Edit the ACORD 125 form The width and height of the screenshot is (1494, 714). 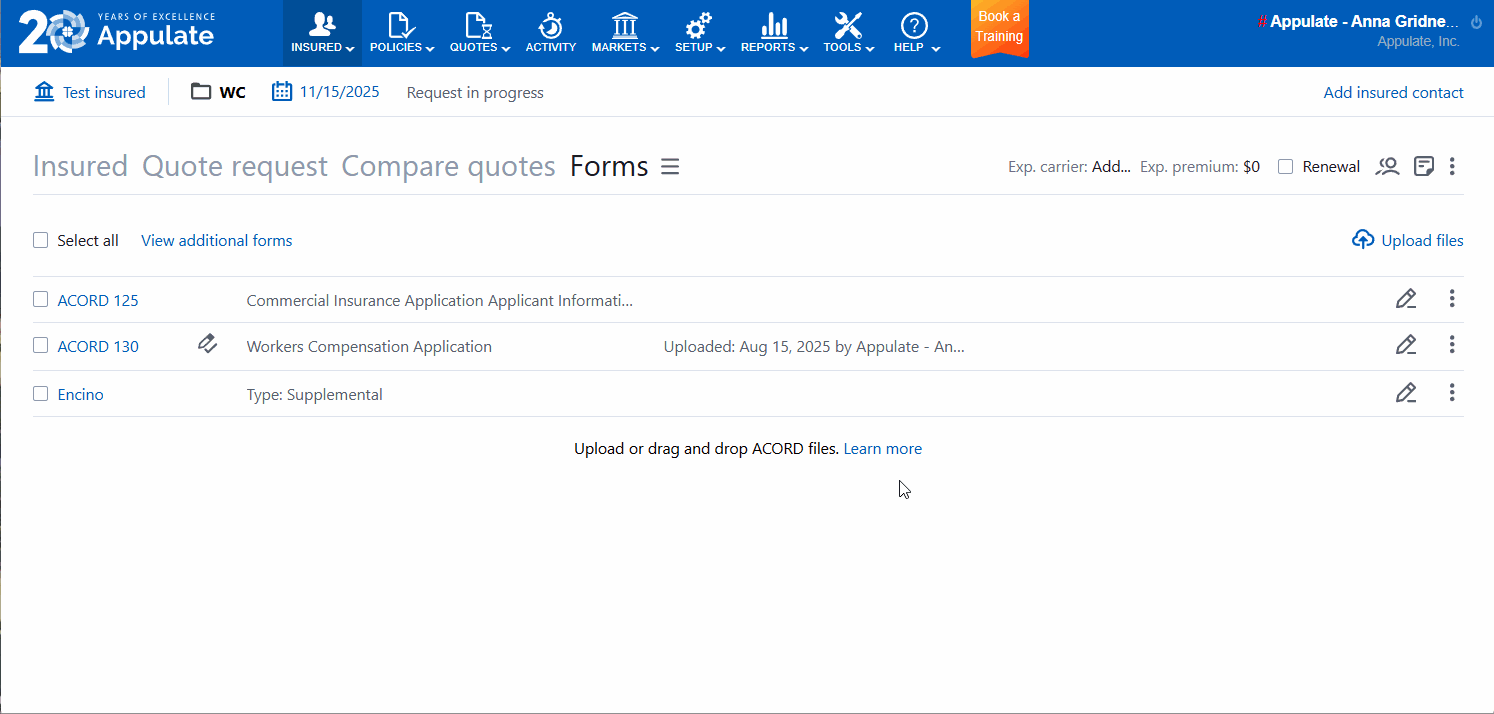1406,299
